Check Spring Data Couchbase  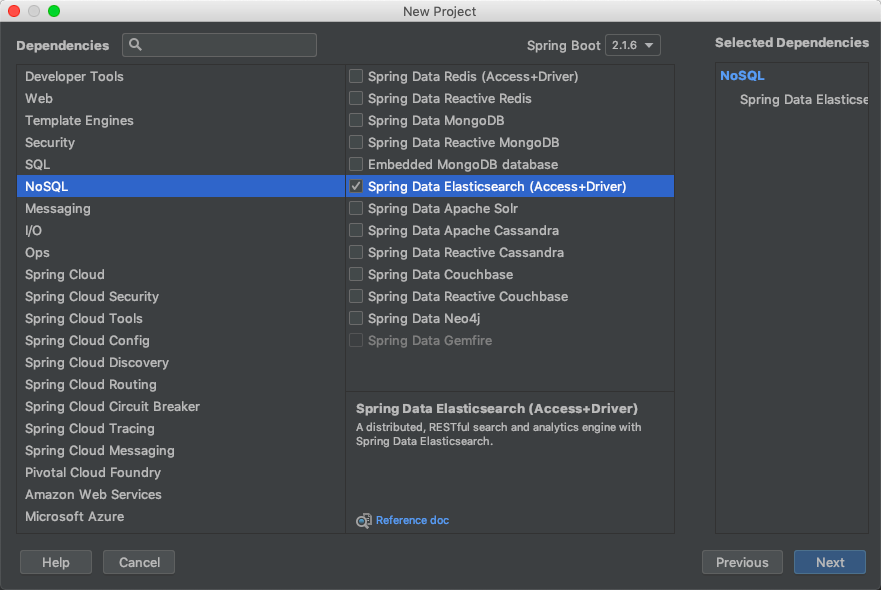(356, 274)
